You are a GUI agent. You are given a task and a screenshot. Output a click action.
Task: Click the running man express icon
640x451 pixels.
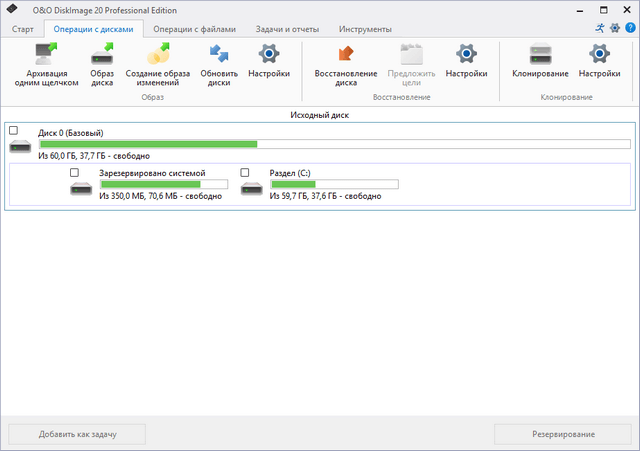pyautogui.click(x=599, y=29)
